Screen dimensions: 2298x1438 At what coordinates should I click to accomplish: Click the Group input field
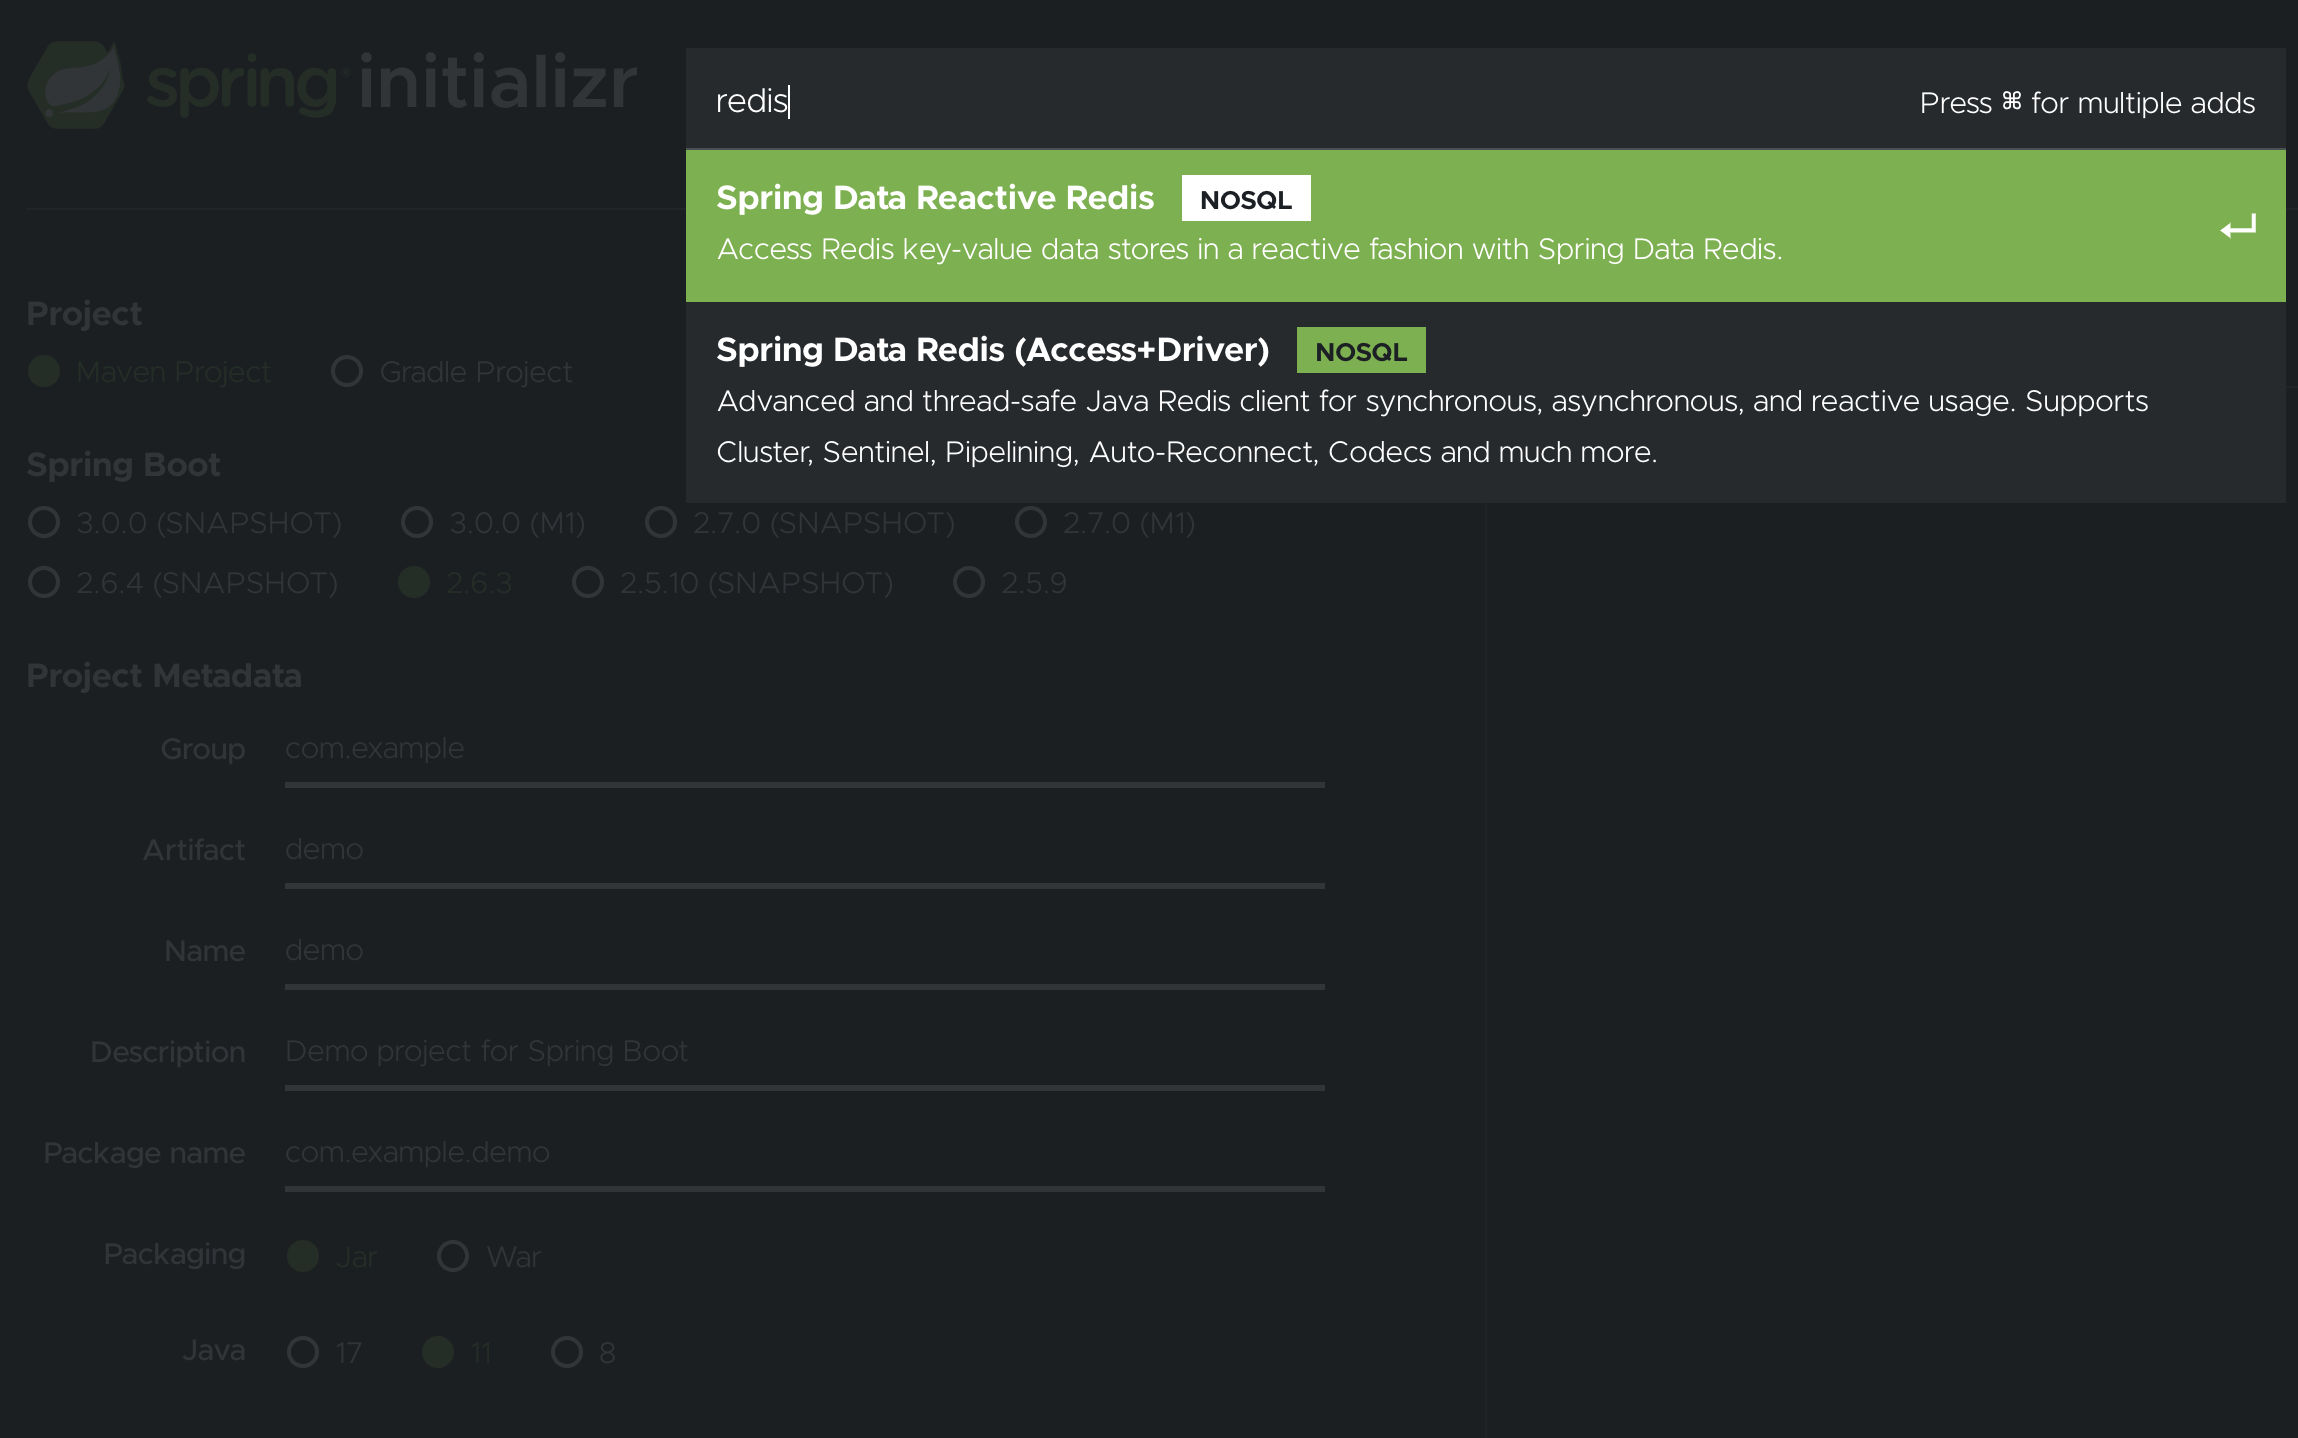pyautogui.click(x=700, y=748)
